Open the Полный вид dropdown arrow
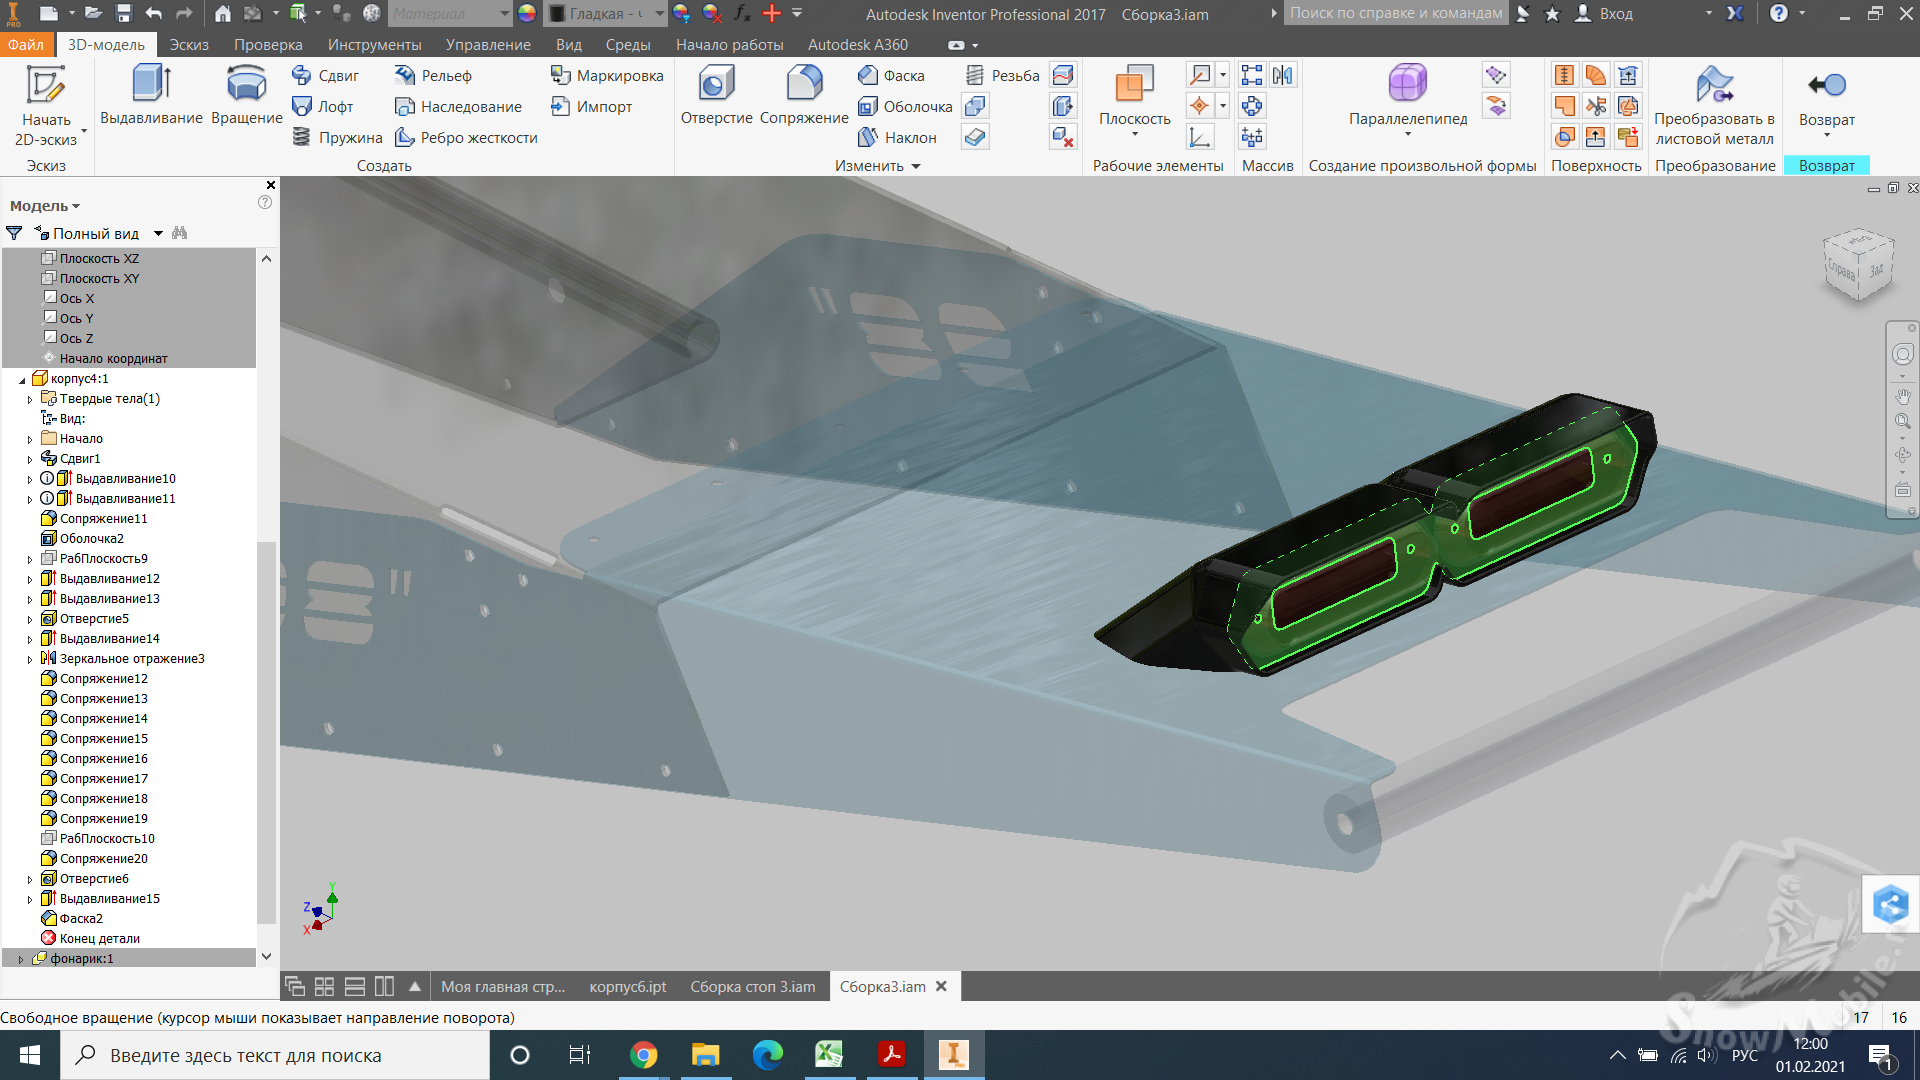1920x1080 pixels. (158, 233)
